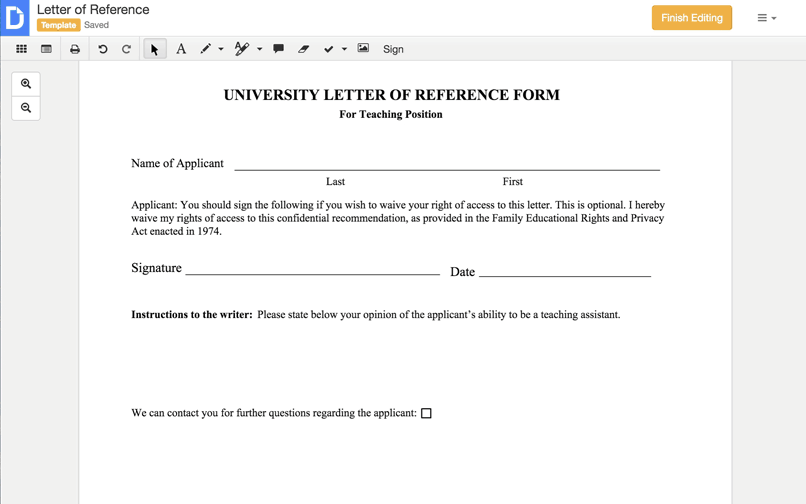
Task: Expand the checkmark tool dropdown arrow
Action: coord(344,49)
